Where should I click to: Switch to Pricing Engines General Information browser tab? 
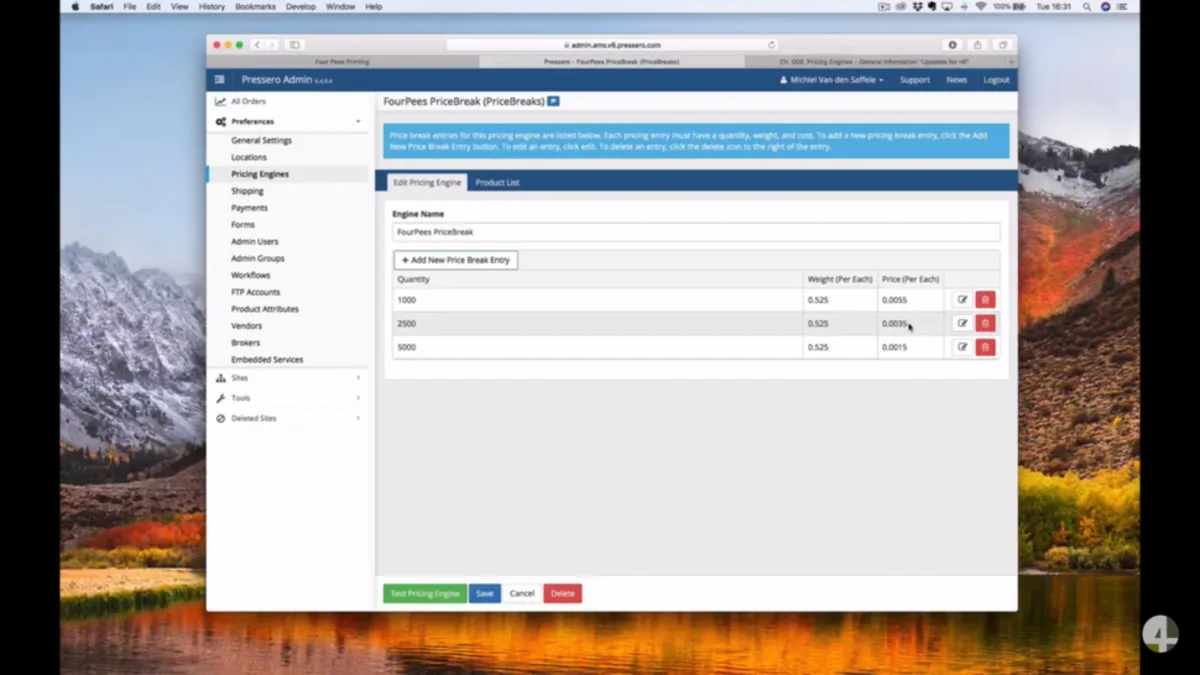point(875,61)
